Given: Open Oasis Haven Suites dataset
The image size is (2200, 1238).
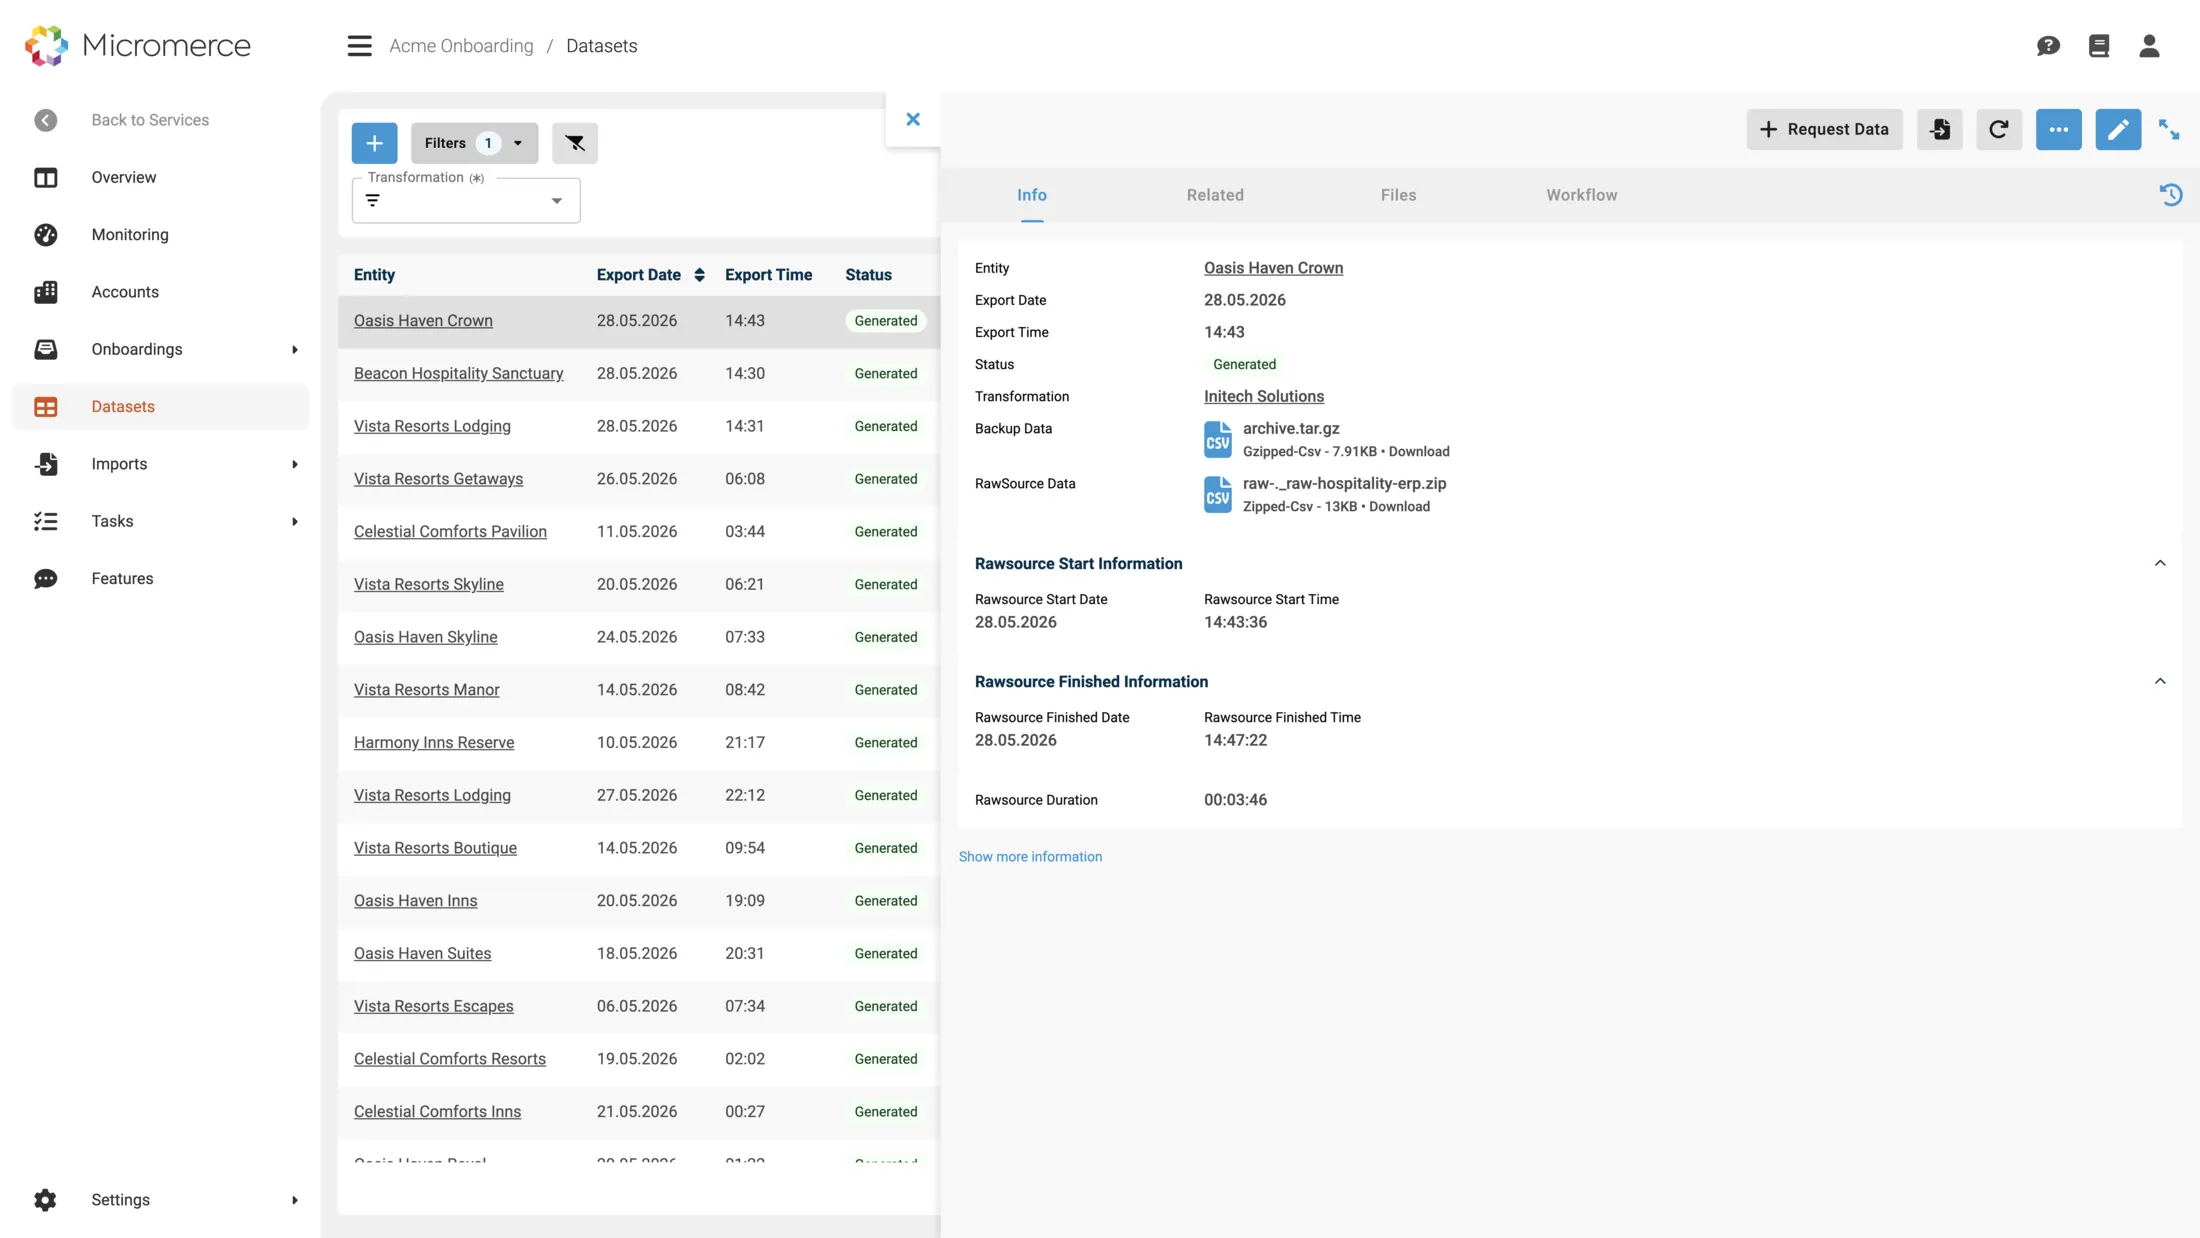Looking at the screenshot, I should tap(422, 954).
